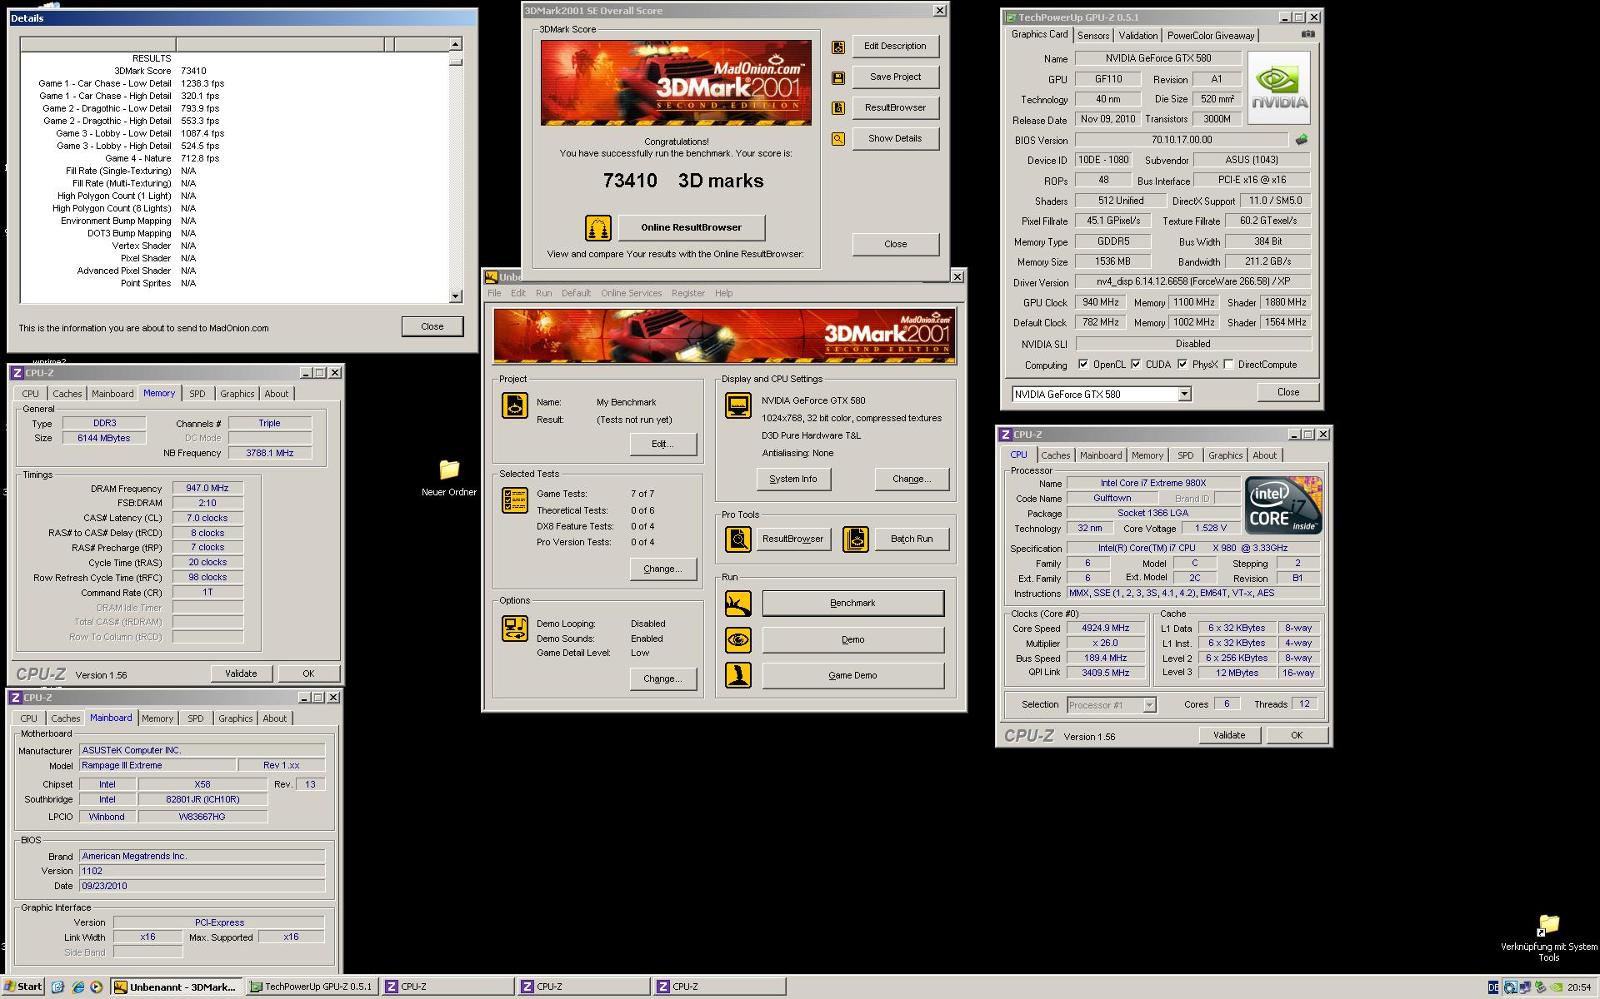
Task: Click the Intel Core i7 logo in CPU-Z
Action: [1283, 505]
